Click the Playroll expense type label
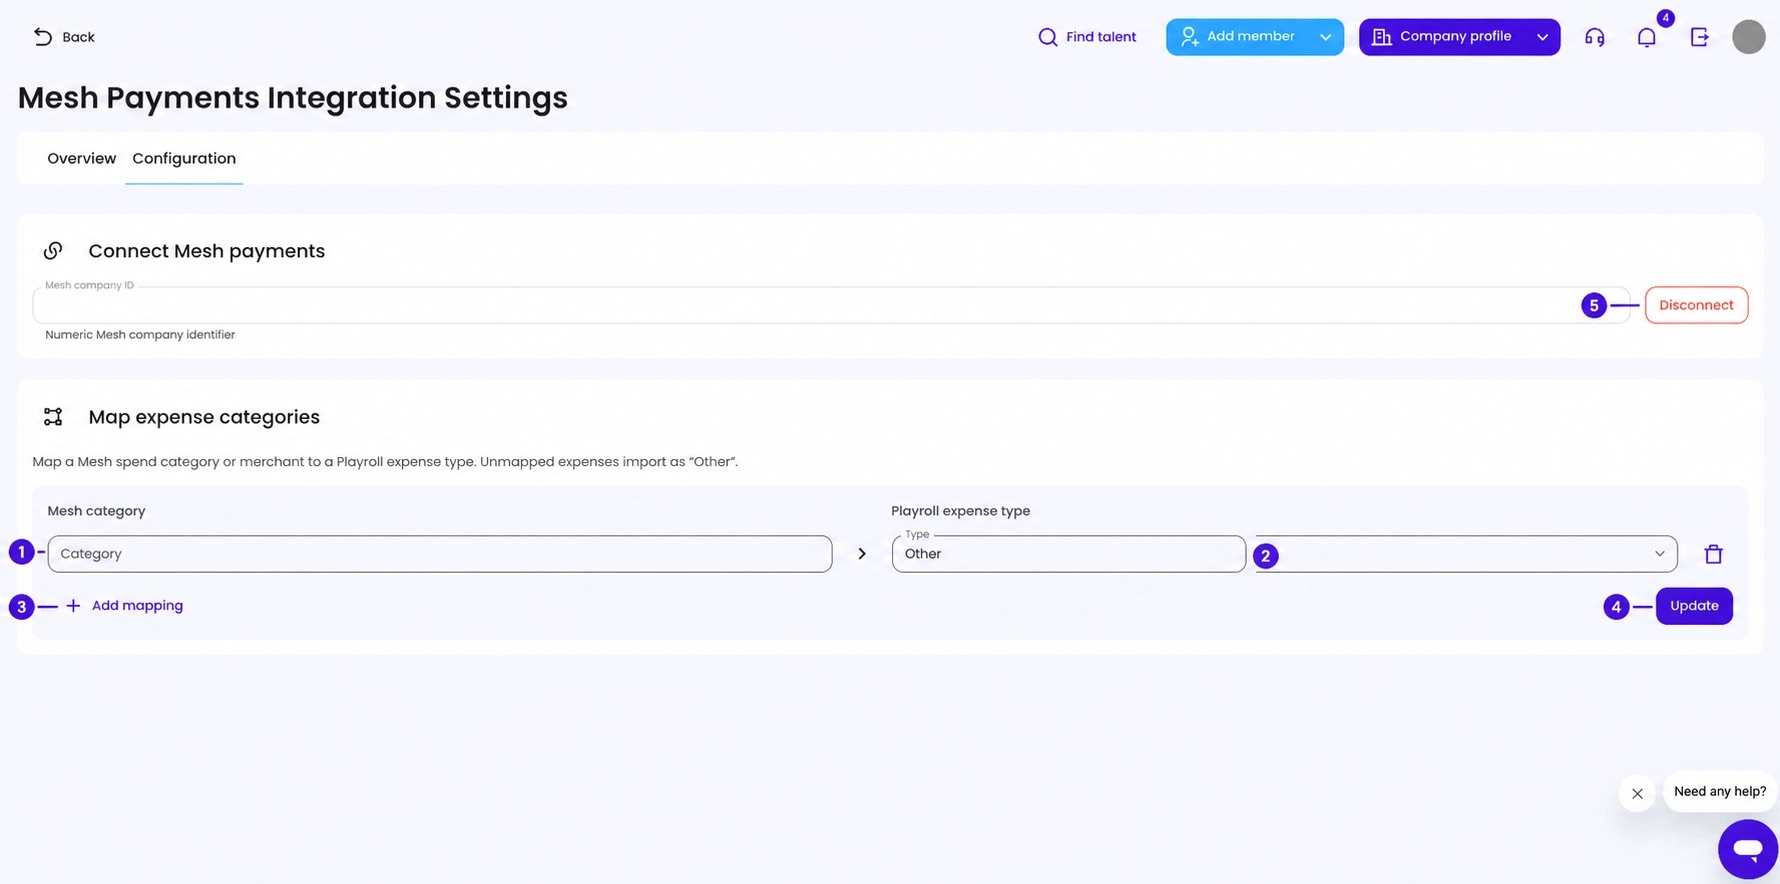The width and height of the screenshot is (1780, 884). [x=961, y=511]
